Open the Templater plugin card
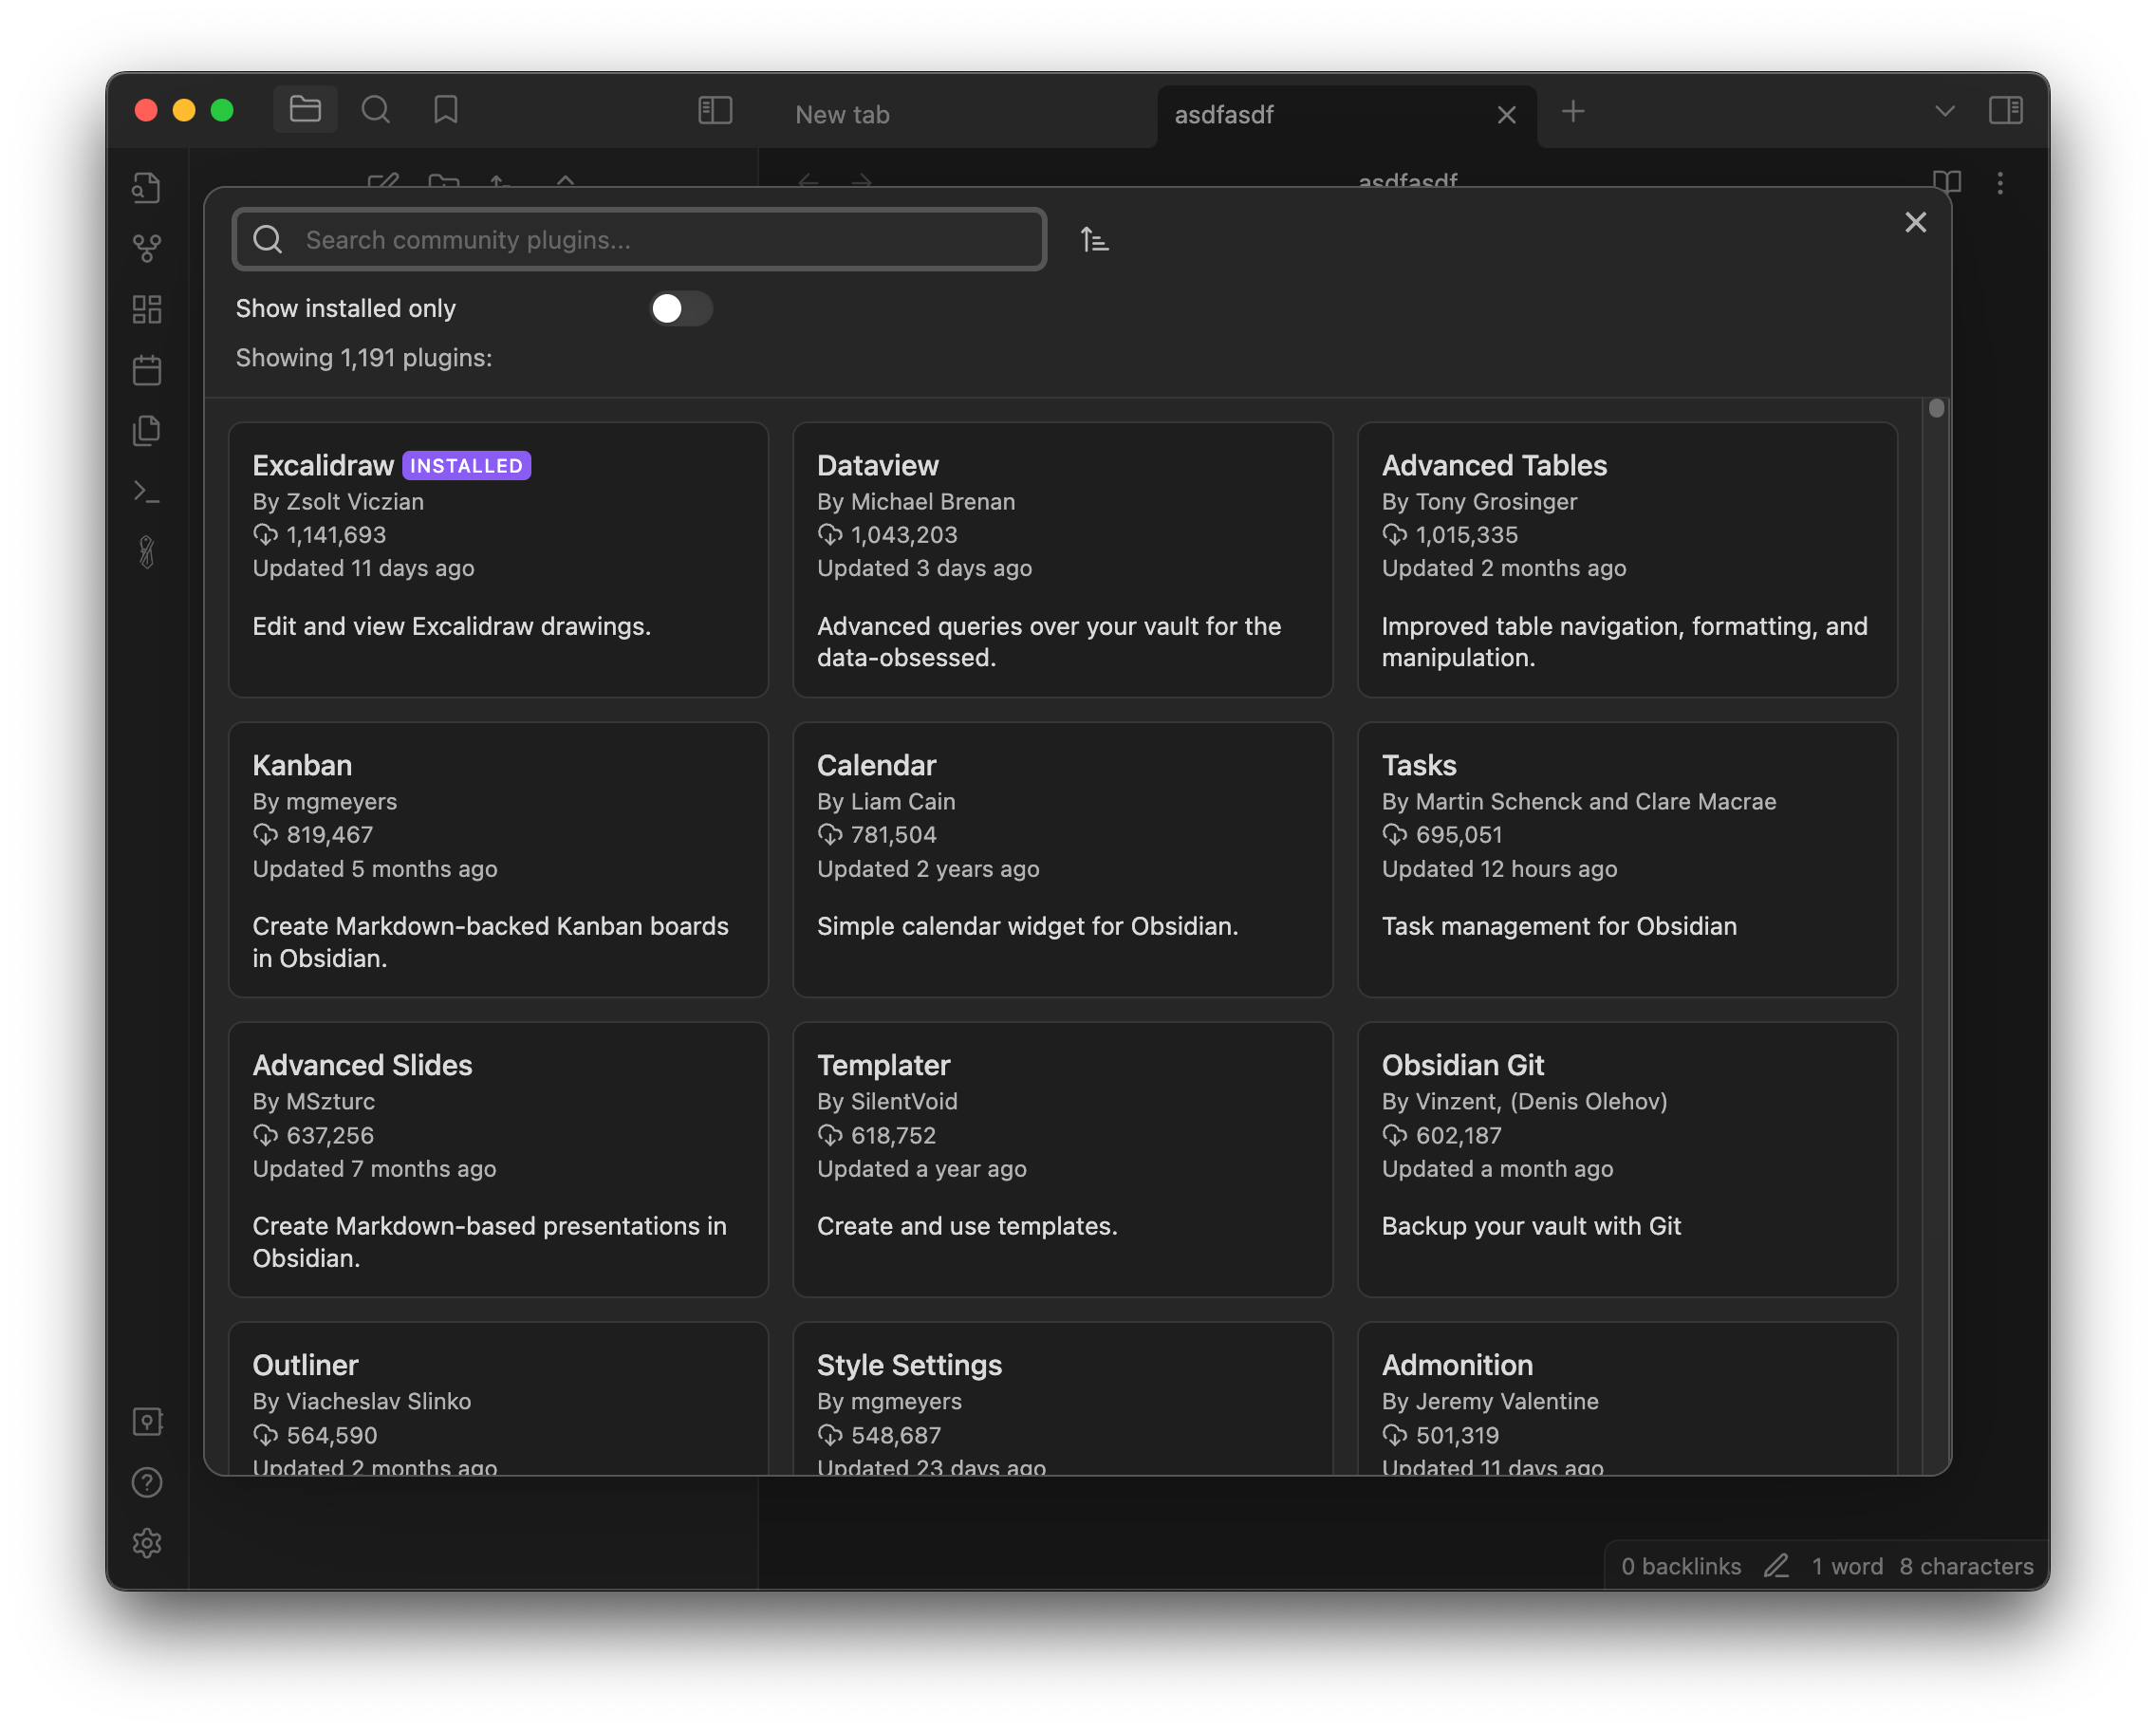The image size is (2156, 1731). tap(1062, 1159)
